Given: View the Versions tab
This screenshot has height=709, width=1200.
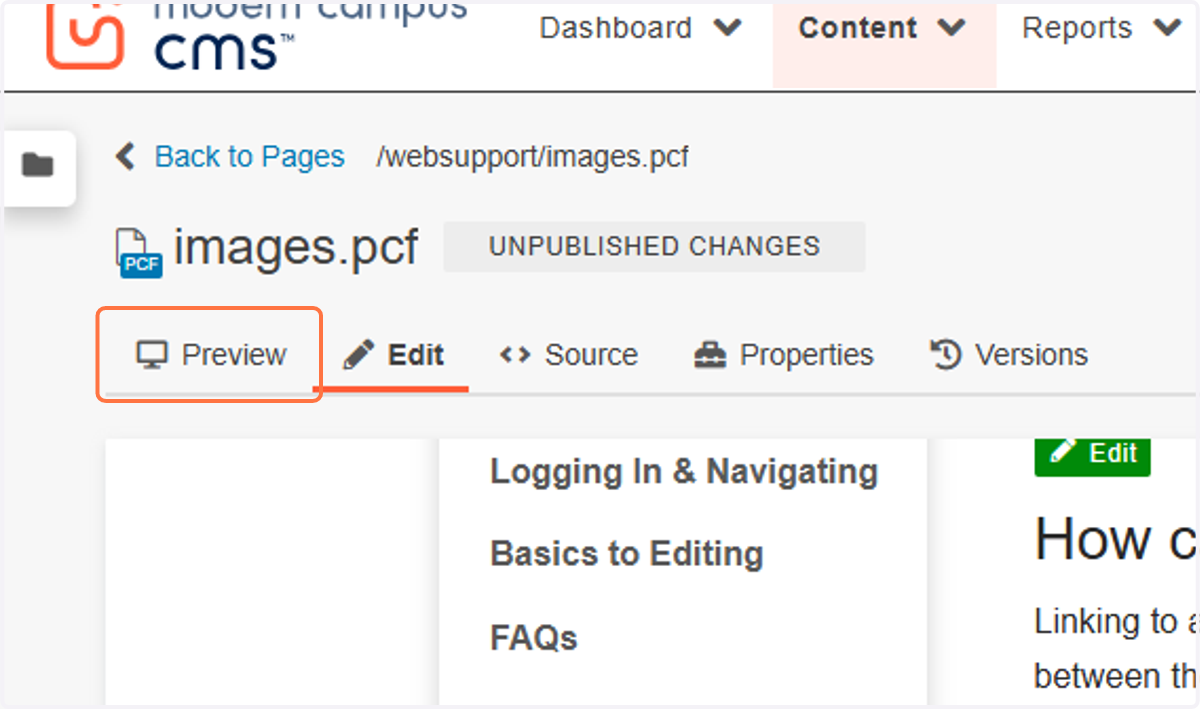Looking at the screenshot, I should [1009, 355].
